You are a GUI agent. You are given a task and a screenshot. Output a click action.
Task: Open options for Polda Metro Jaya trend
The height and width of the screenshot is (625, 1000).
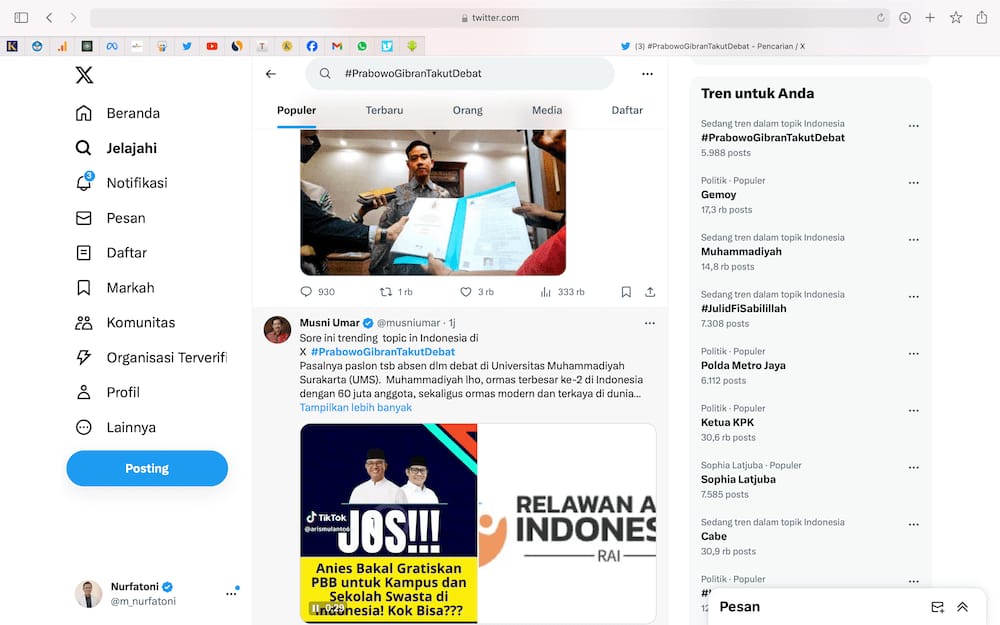click(x=914, y=354)
